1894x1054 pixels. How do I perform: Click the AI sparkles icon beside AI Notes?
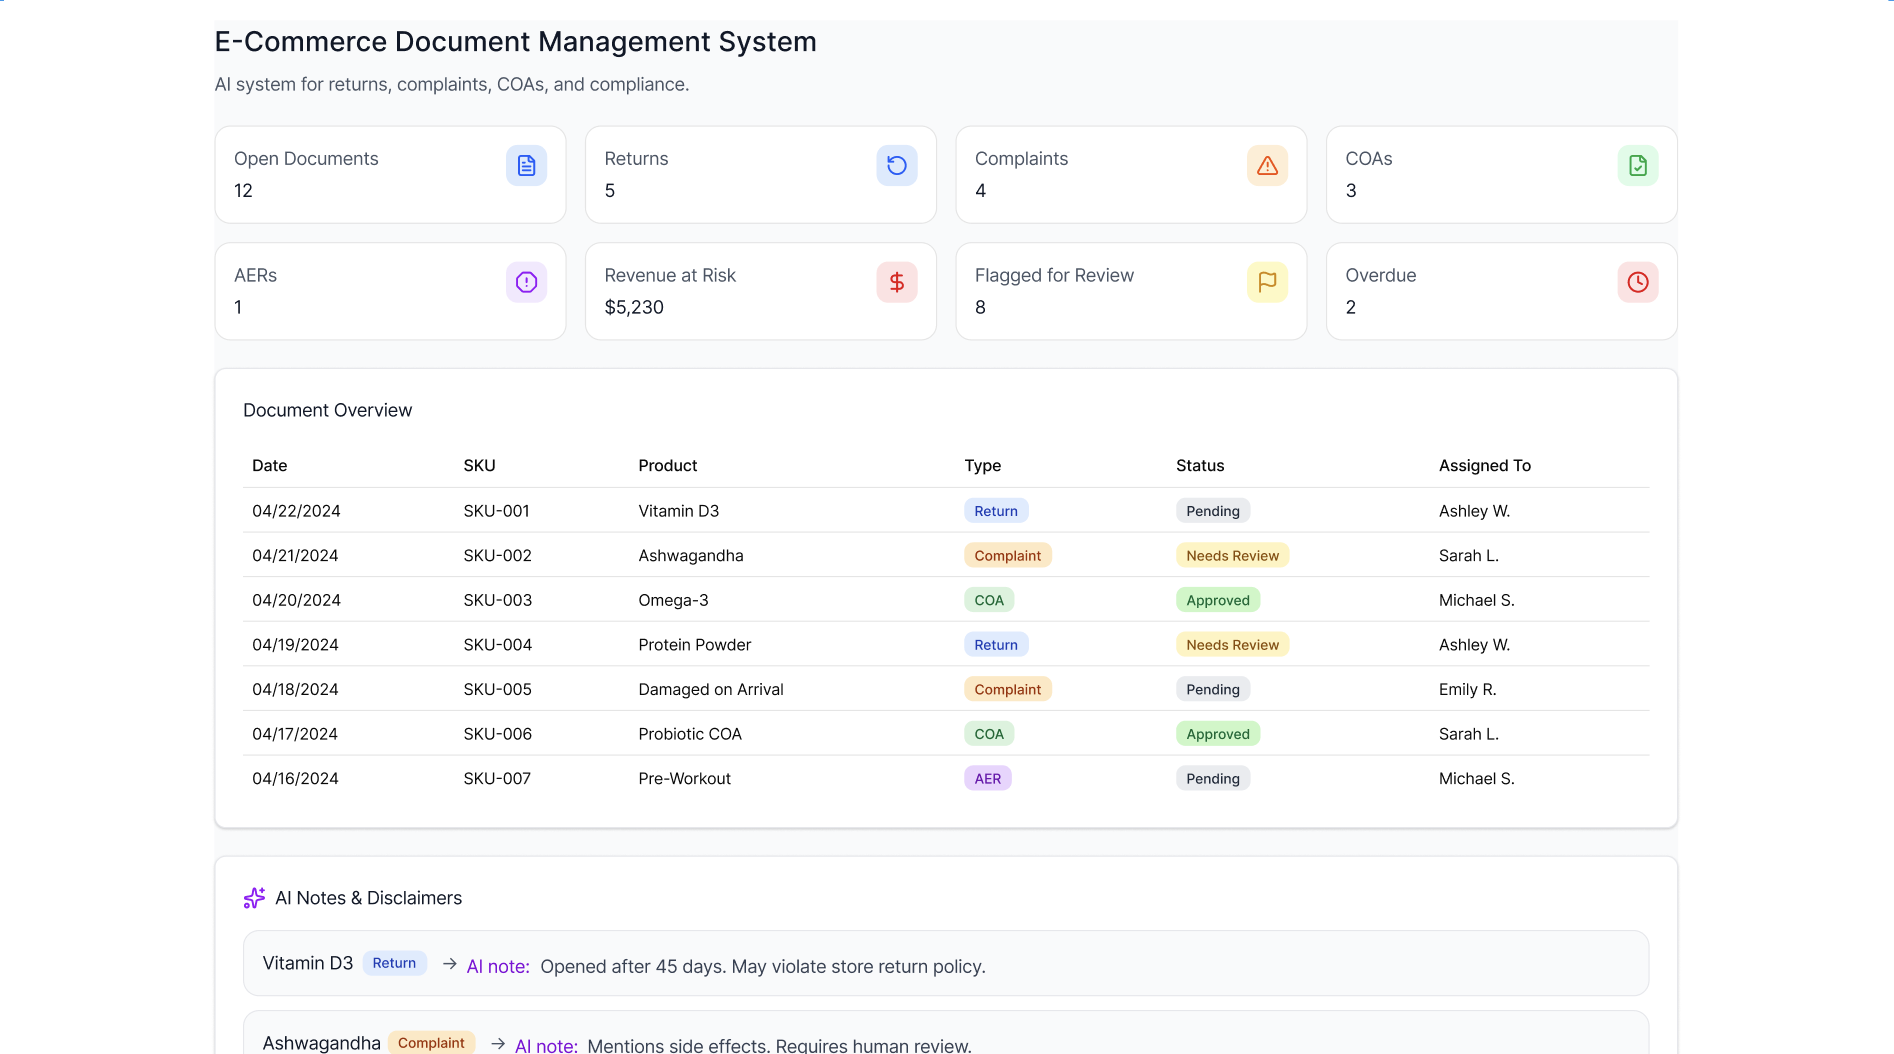[254, 898]
